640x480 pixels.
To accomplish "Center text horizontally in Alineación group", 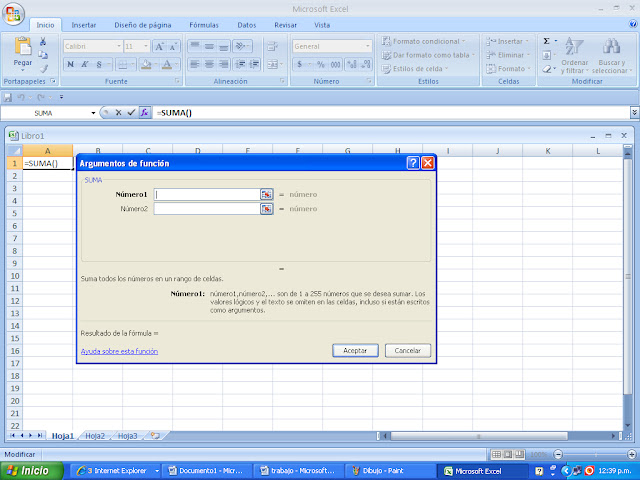I will point(209,64).
